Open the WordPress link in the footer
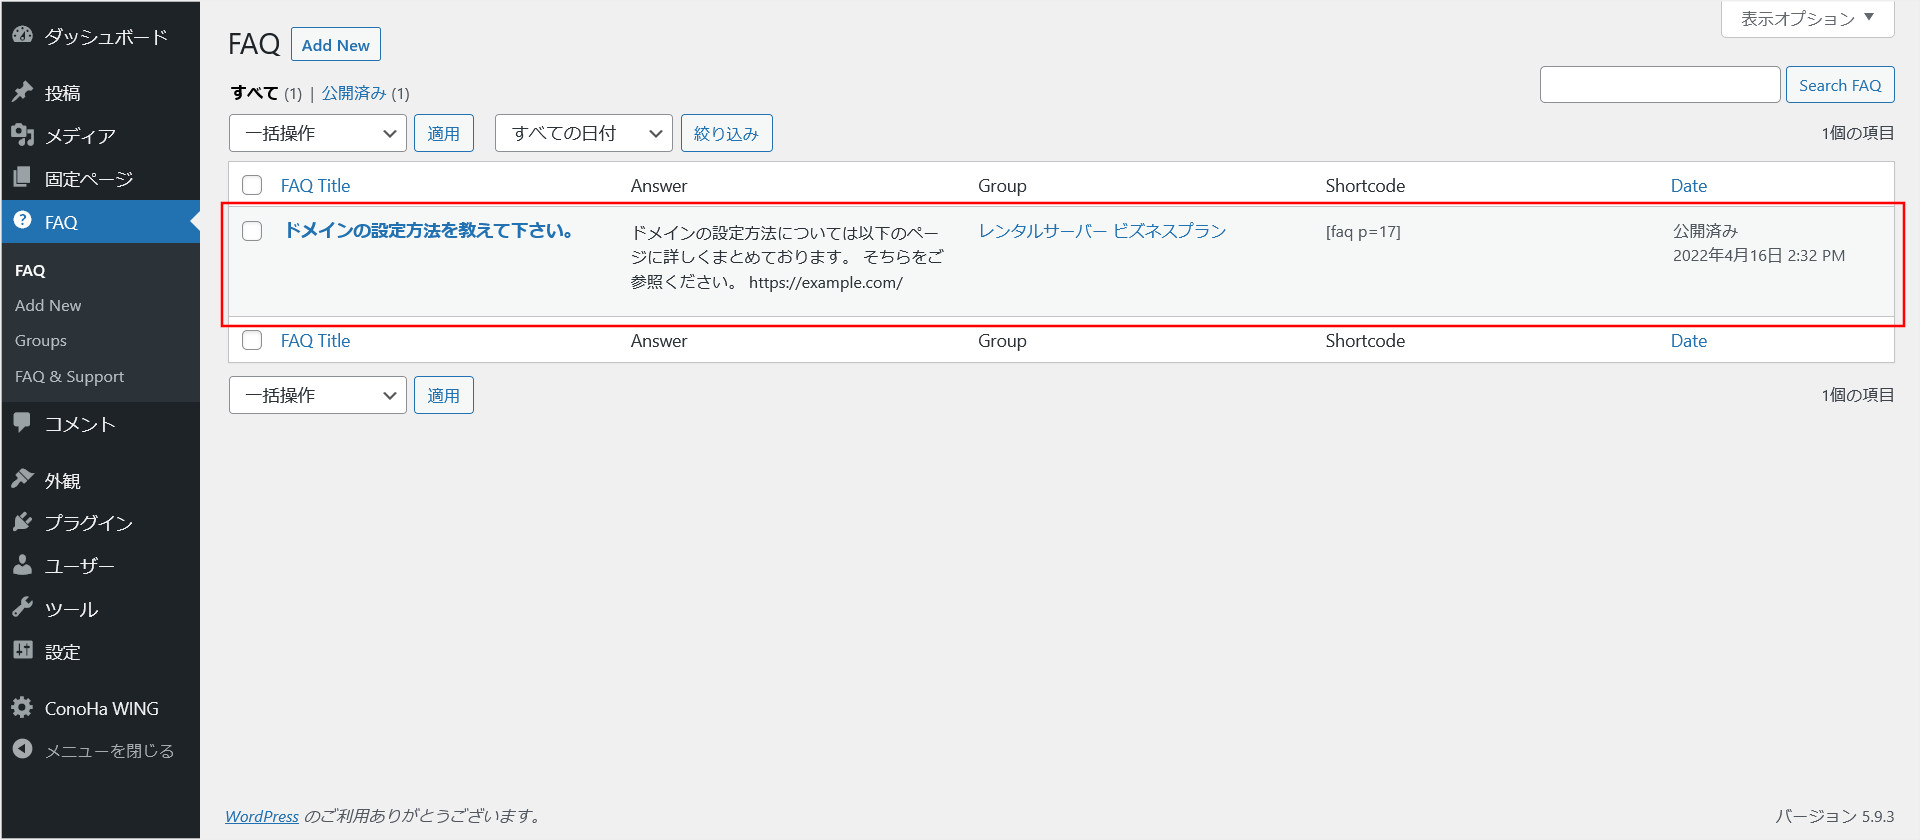The width and height of the screenshot is (1920, 840). 262,816
